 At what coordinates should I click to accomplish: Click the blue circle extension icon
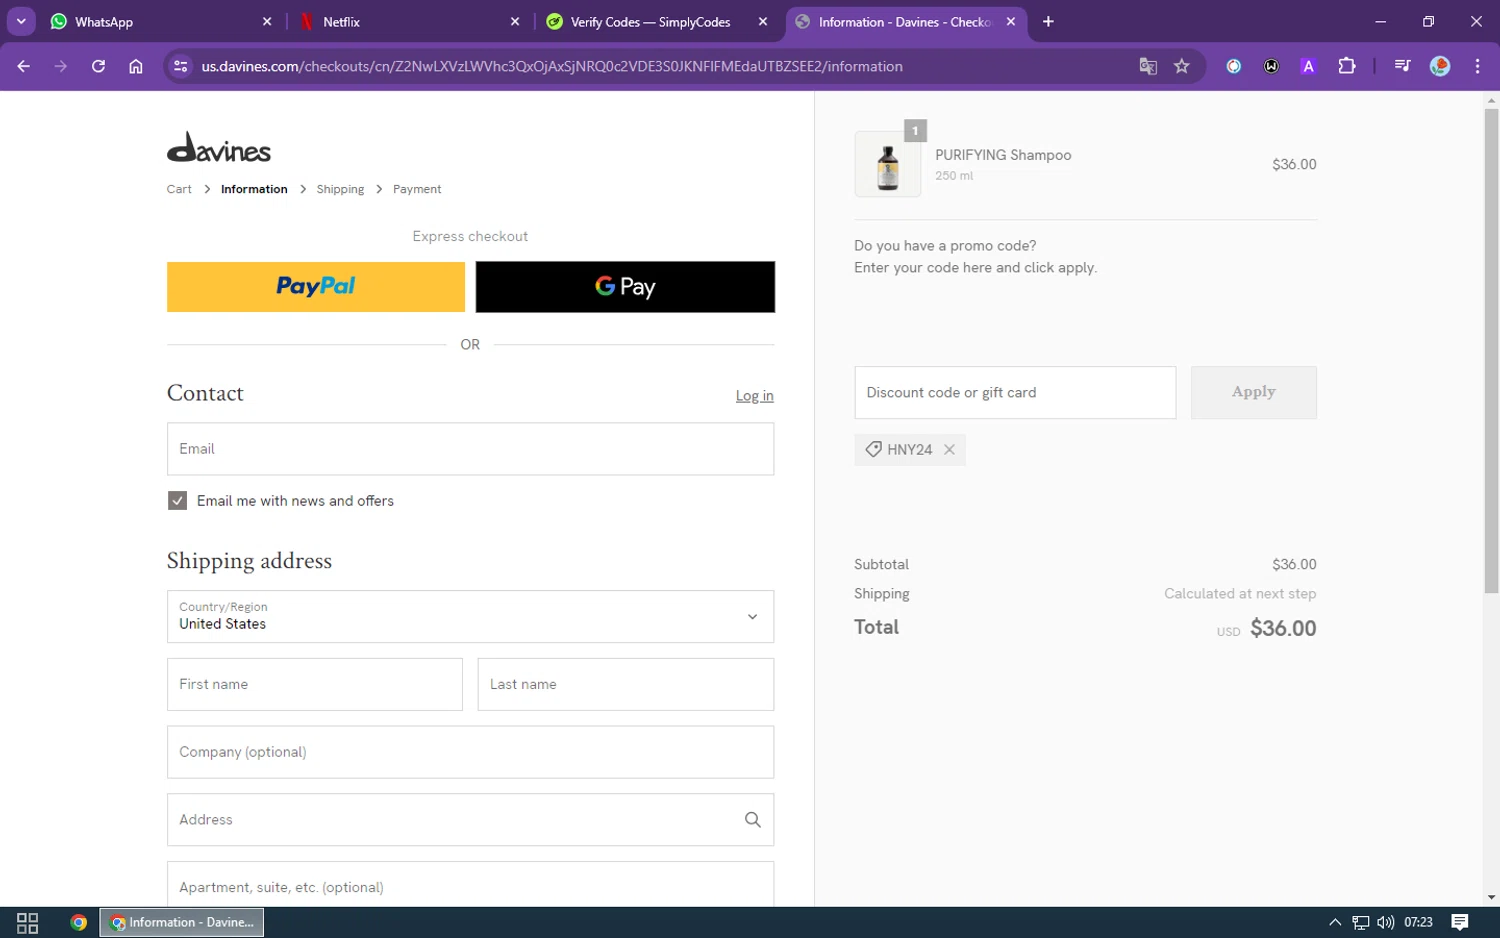click(x=1234, y=66)
